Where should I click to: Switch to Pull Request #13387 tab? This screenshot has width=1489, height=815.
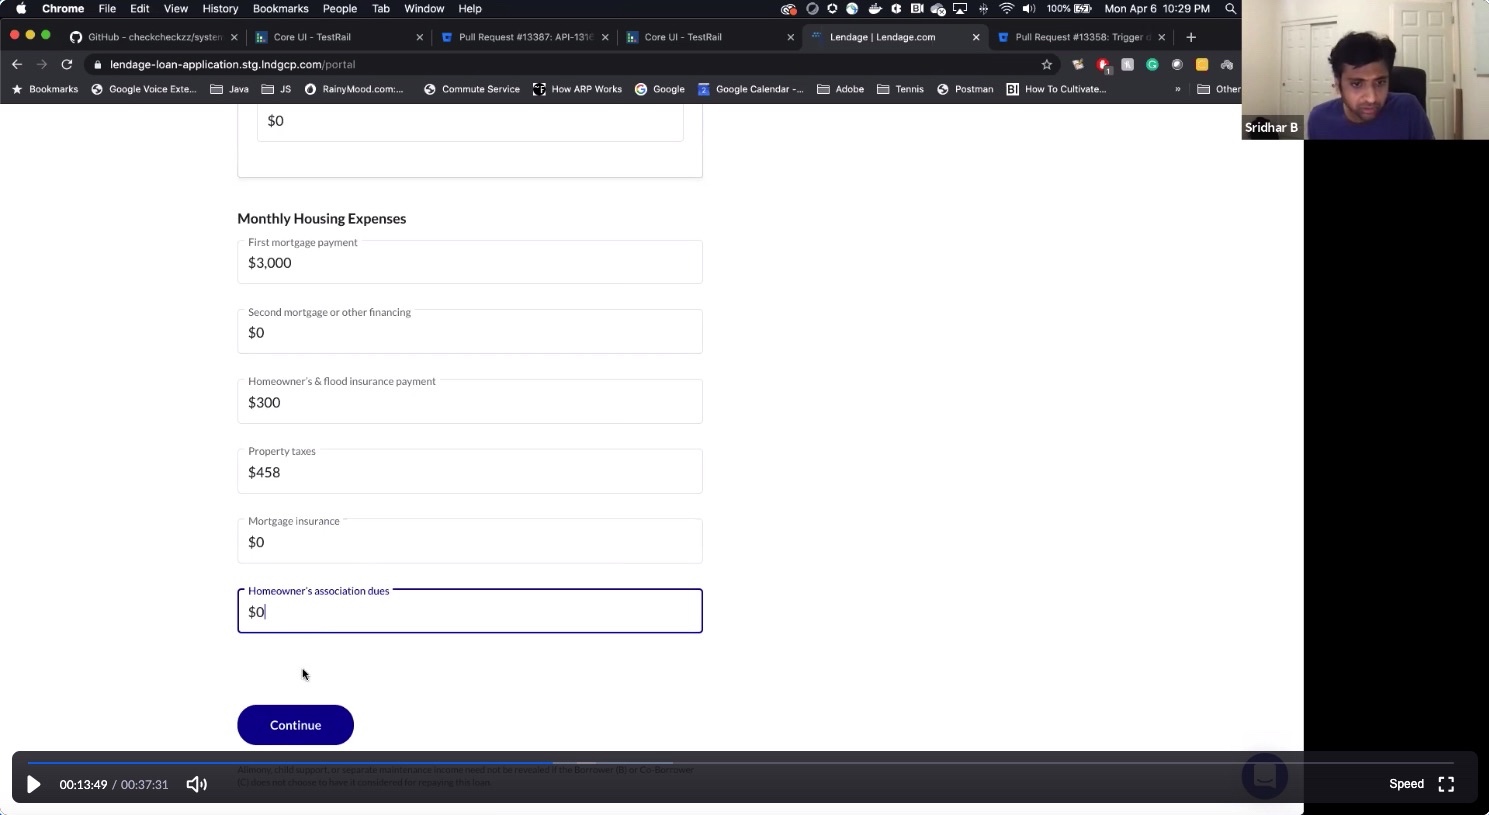[x=524, y=37]
